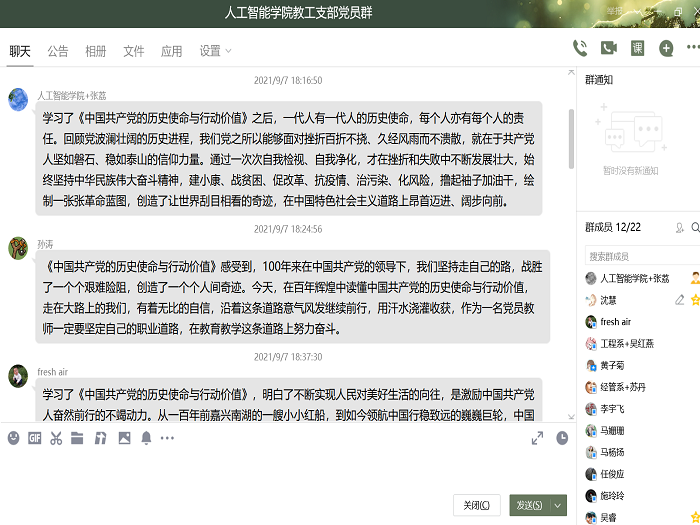Click 张荔's avatar in the chat
The height and width of the screenshot is (525, 700).
(18, 99)
